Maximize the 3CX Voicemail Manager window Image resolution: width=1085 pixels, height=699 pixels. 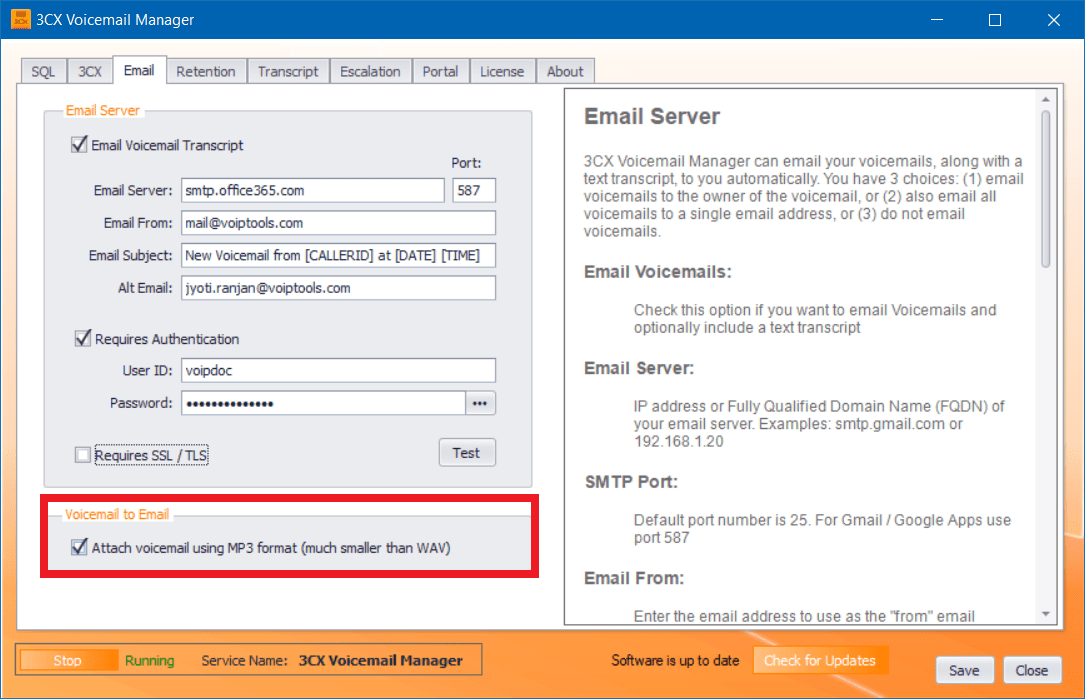tap(995, 19)
